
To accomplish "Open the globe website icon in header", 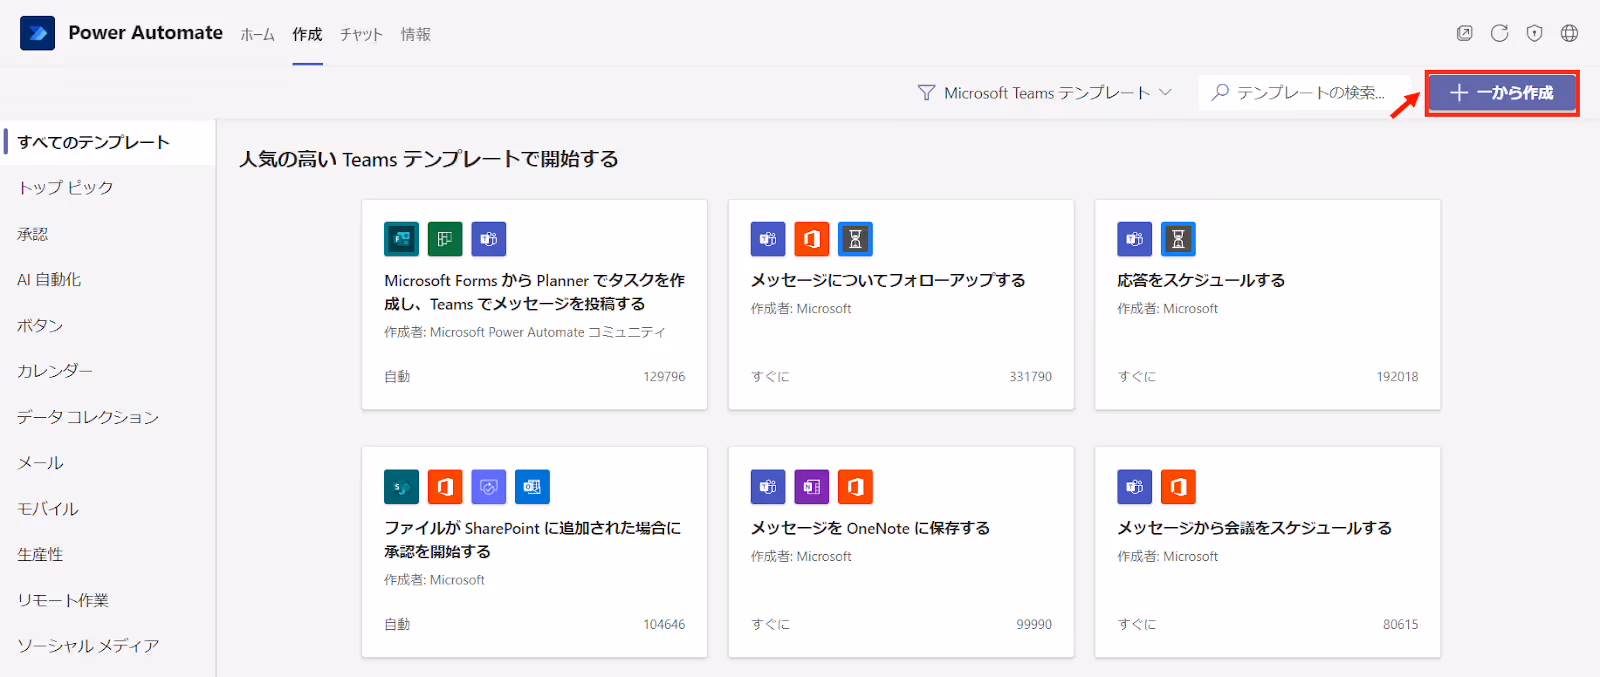I will (x=1569, y=33).
